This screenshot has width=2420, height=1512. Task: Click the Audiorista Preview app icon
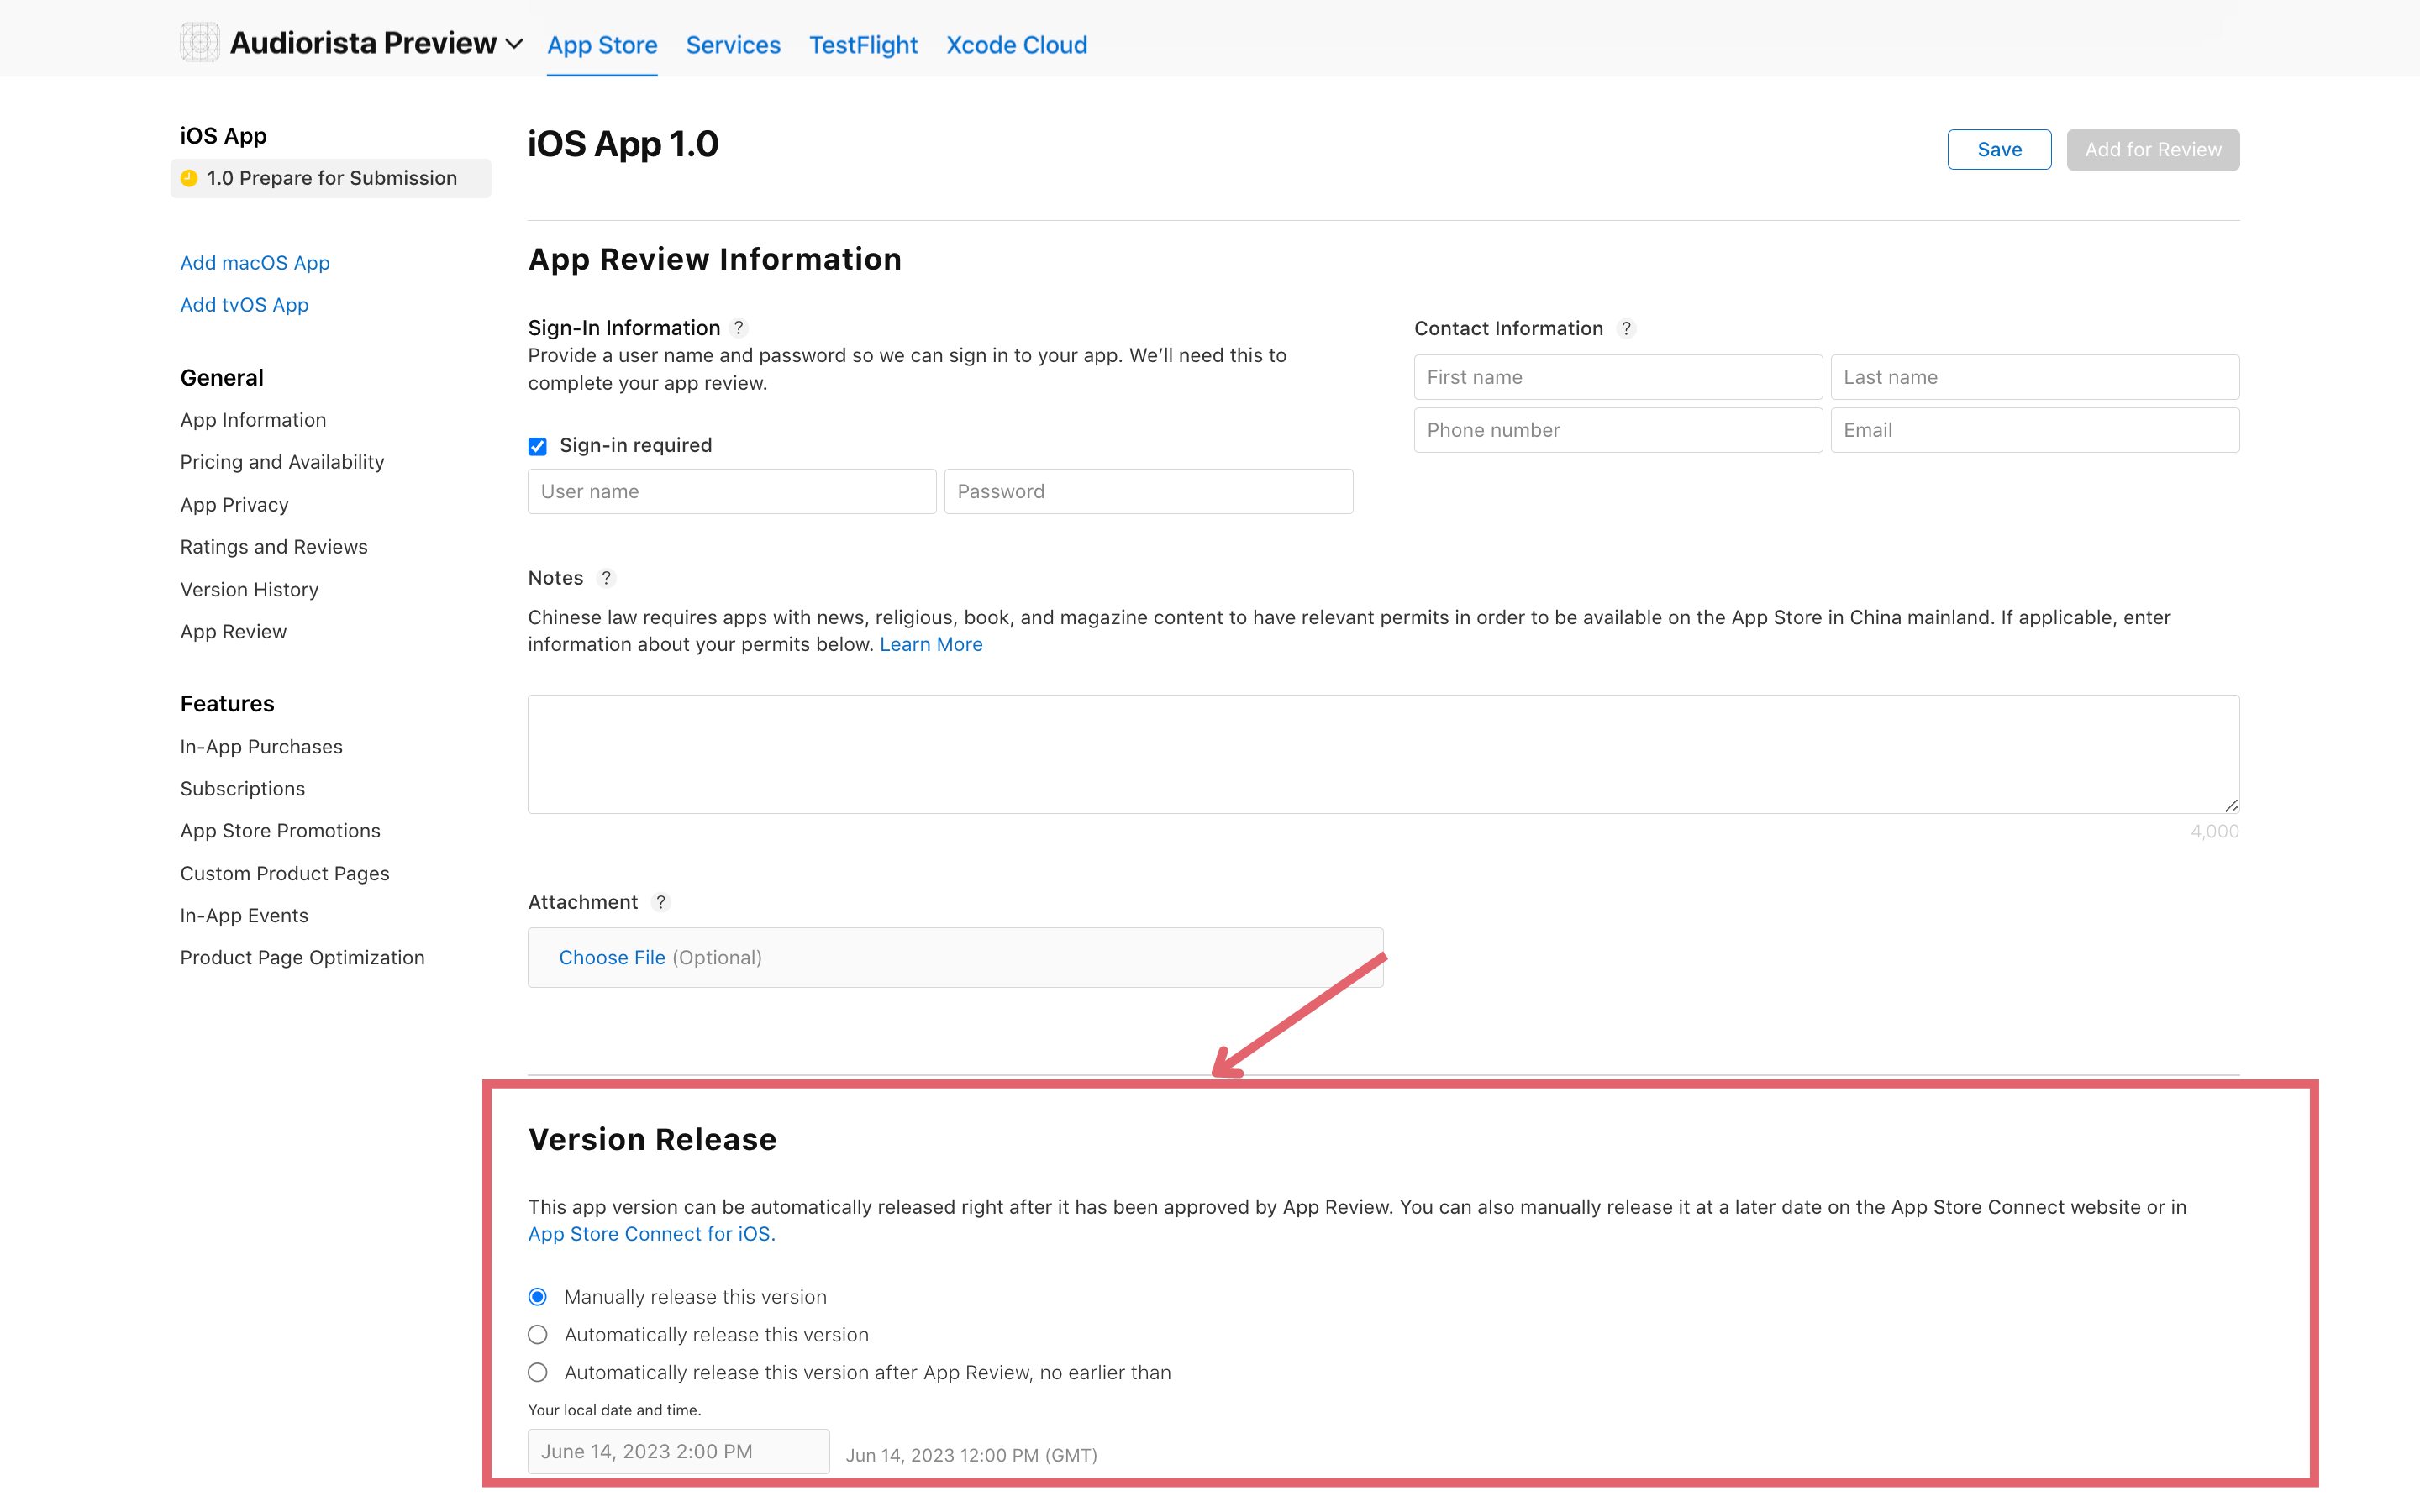[199, 42]
